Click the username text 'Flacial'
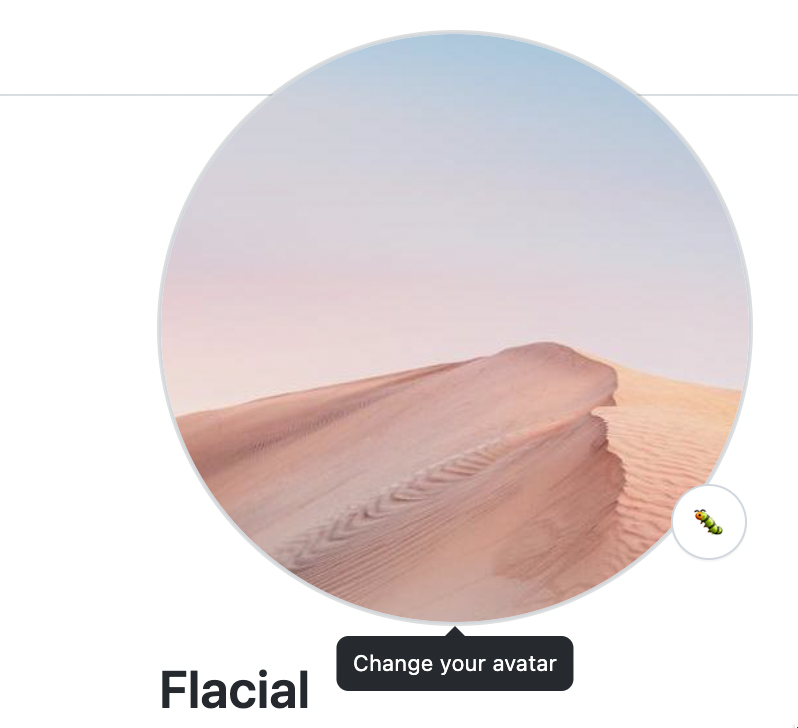The width and height of the screenshot is (798, 728). 235,690
